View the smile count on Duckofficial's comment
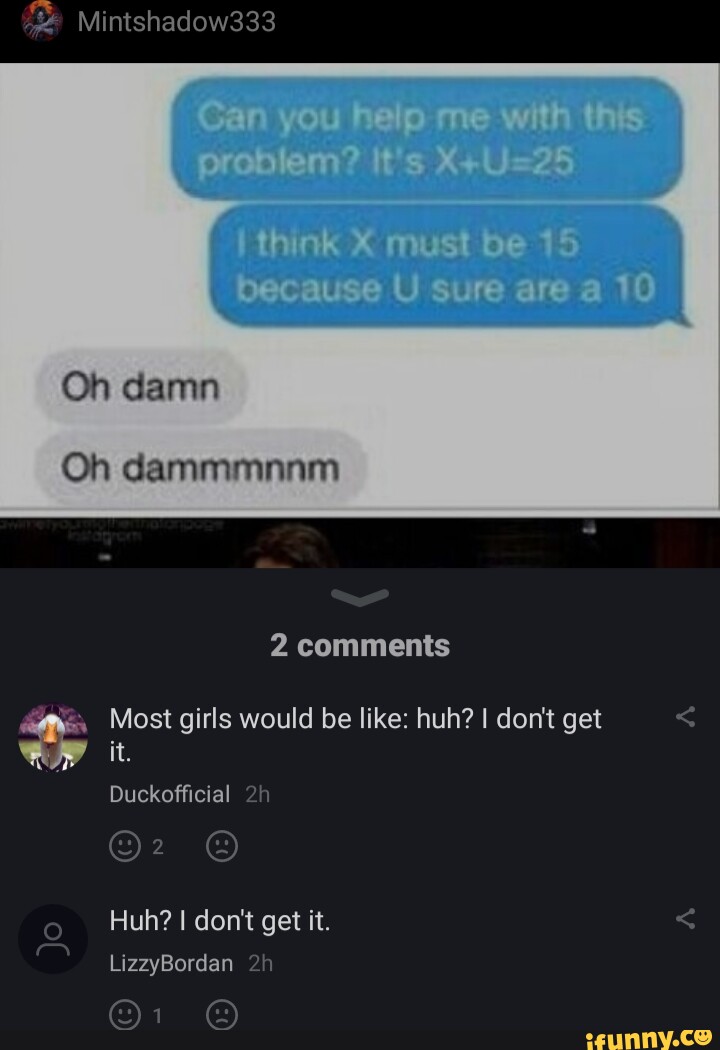720x1050 pixels. tap(157, 847)
